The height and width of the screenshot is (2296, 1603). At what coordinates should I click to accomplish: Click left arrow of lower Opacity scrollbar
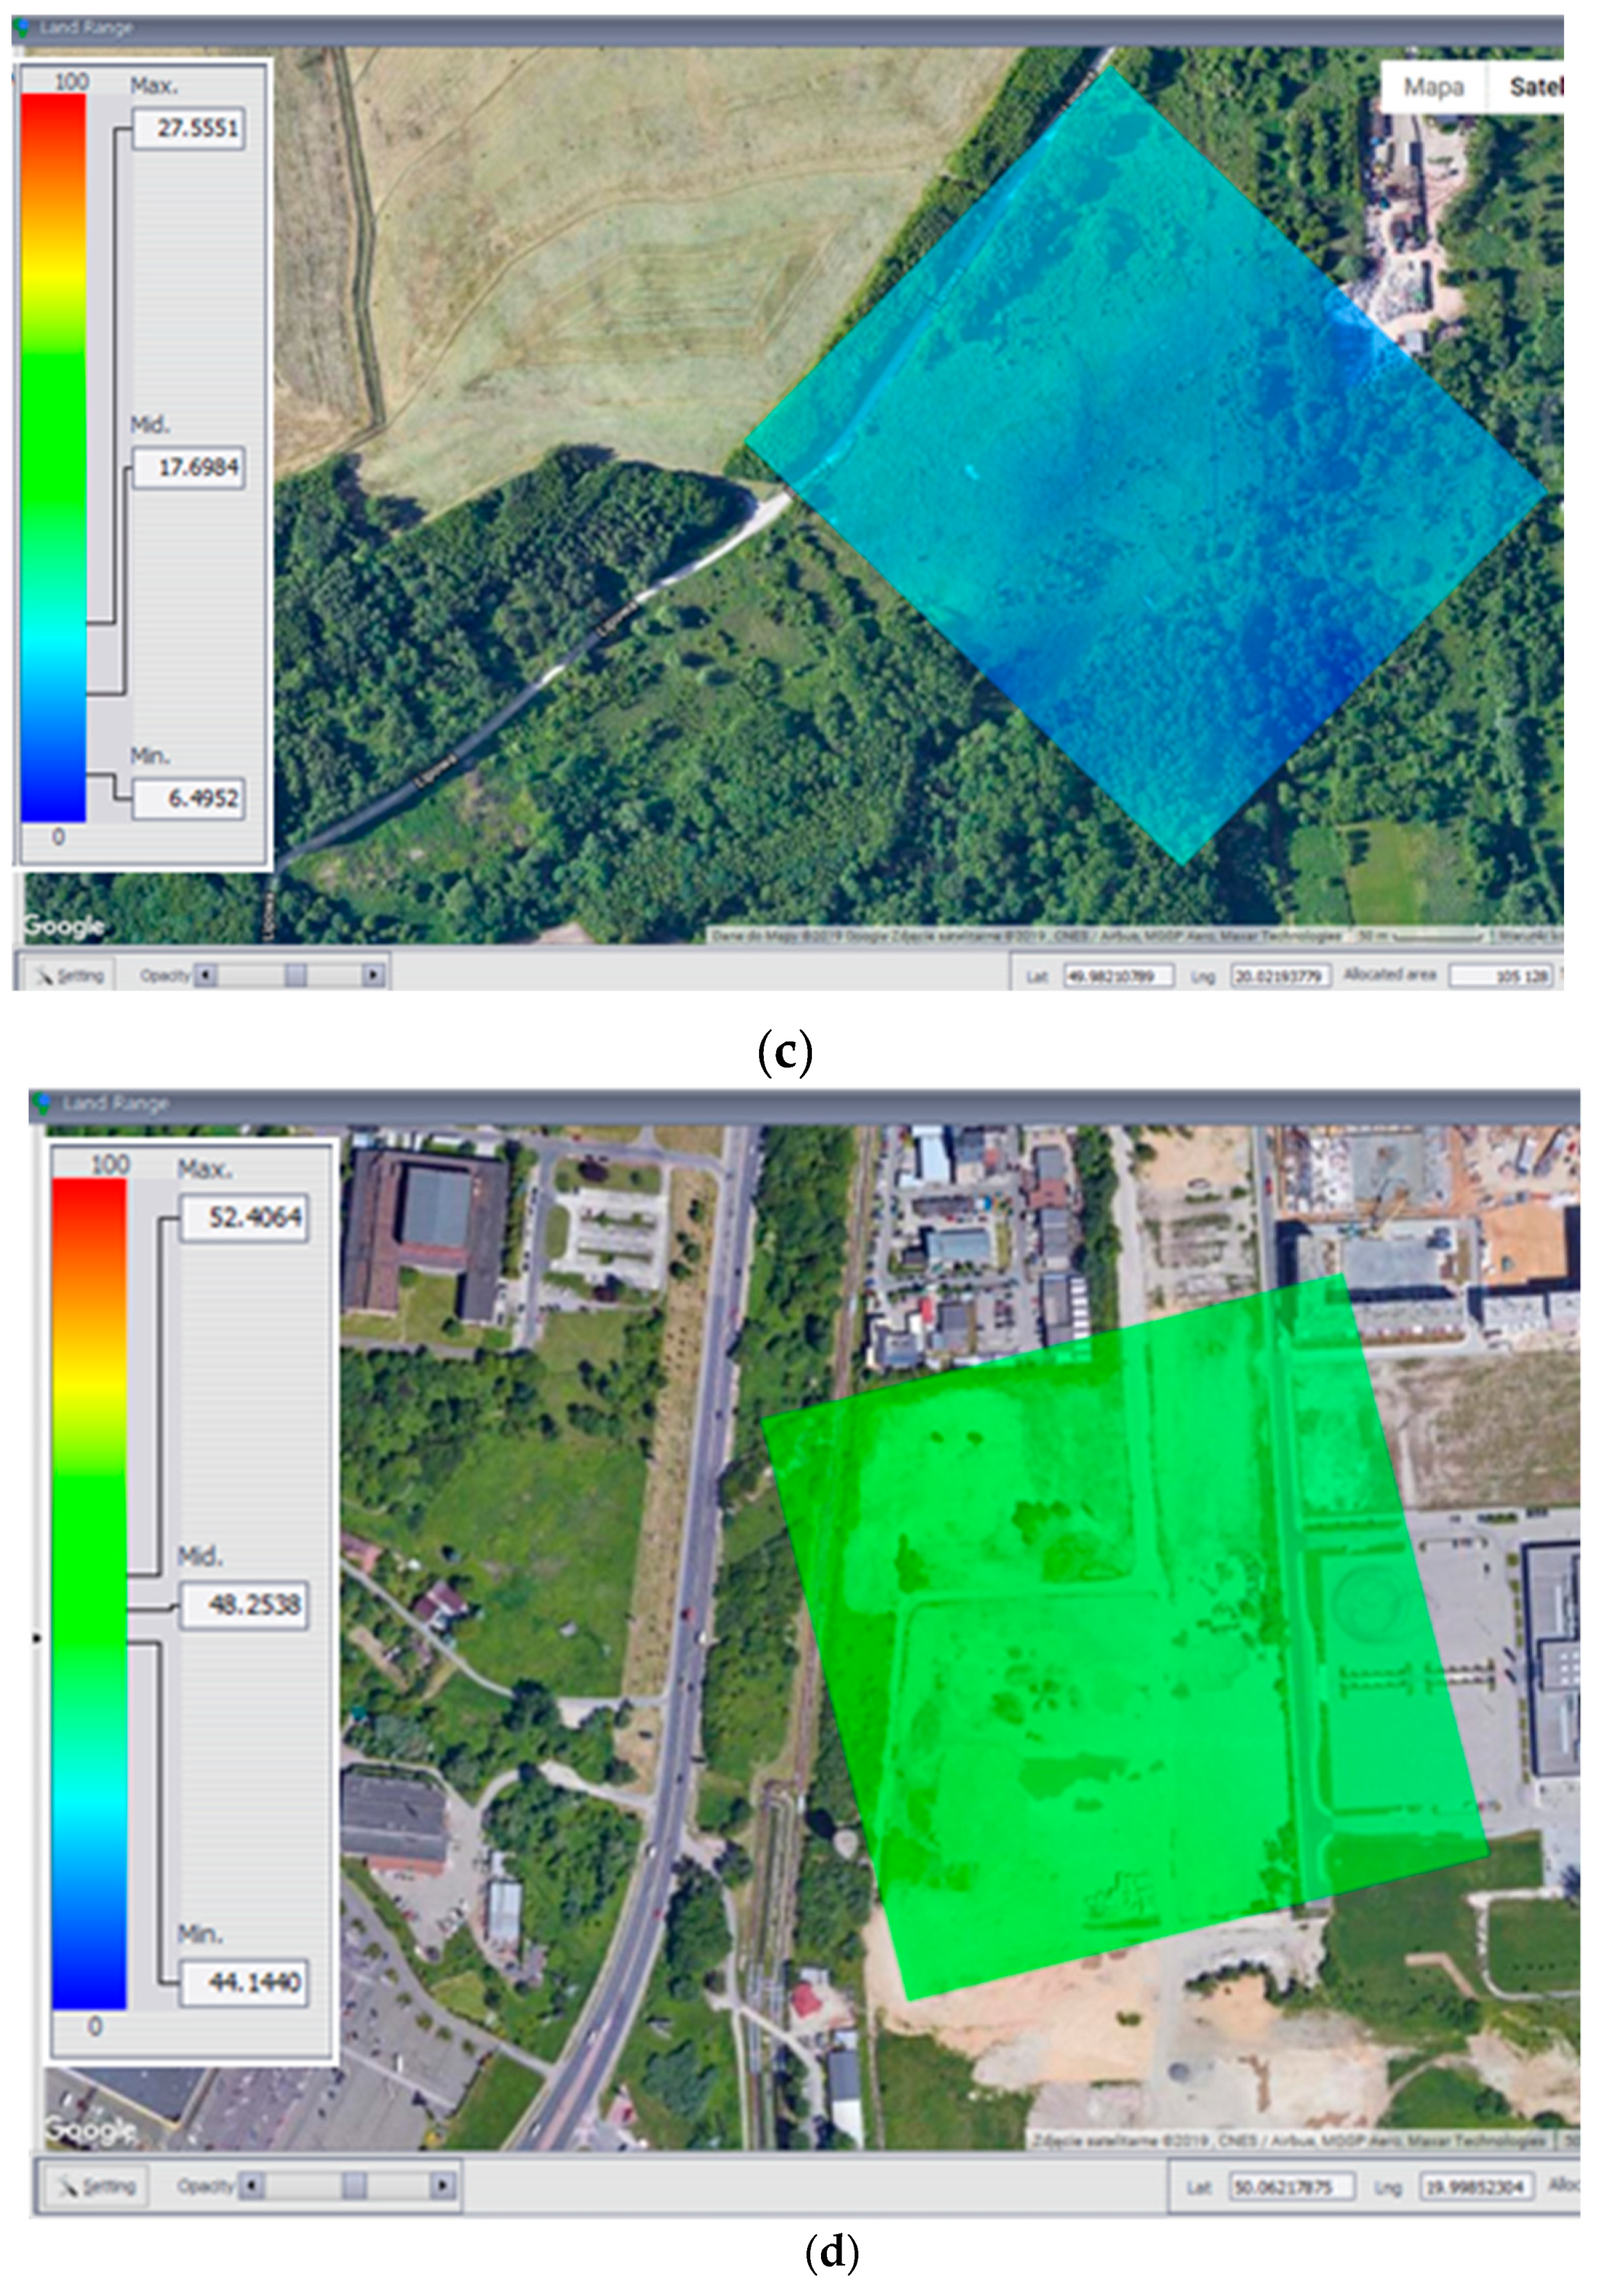[252, 2186]
